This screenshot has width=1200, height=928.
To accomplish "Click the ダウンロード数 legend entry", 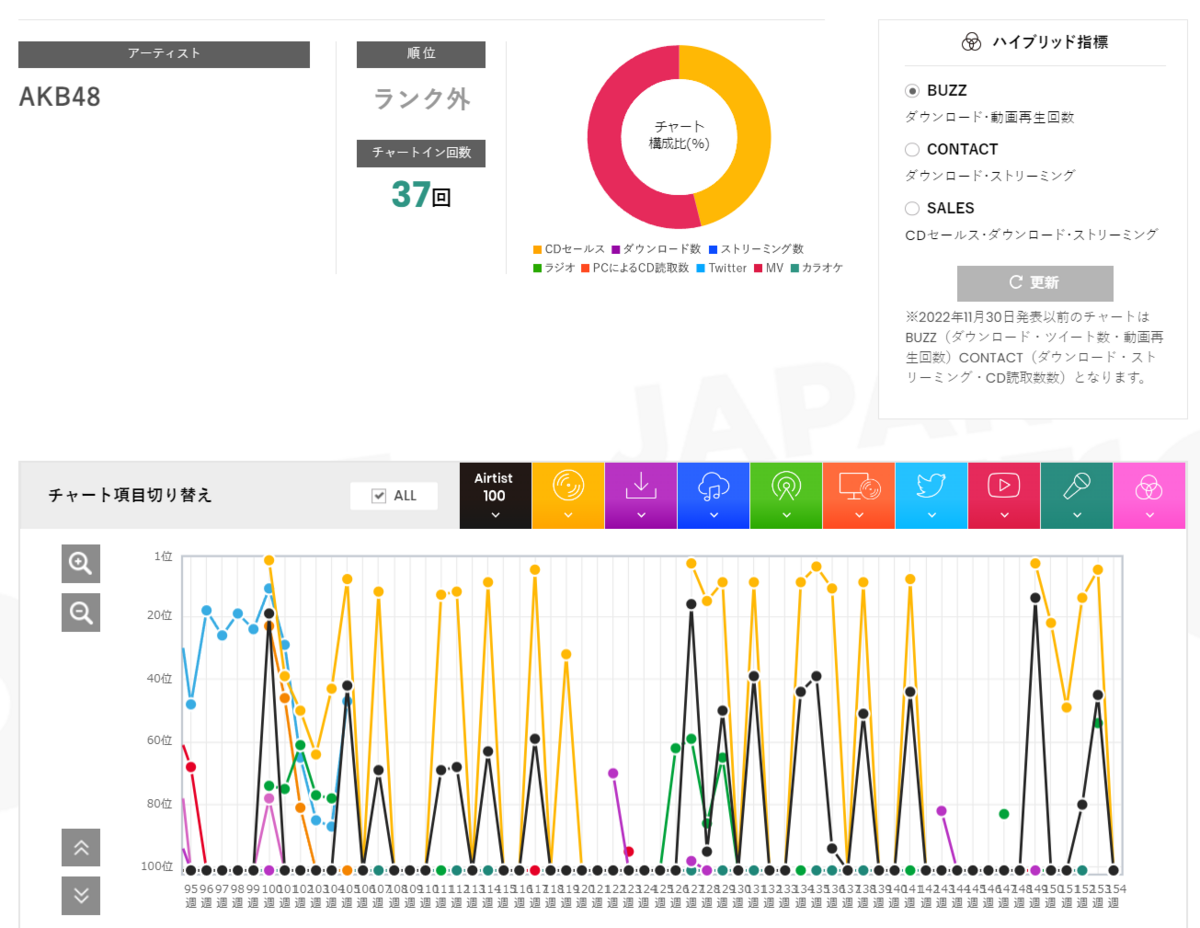I will coord(655,249).
